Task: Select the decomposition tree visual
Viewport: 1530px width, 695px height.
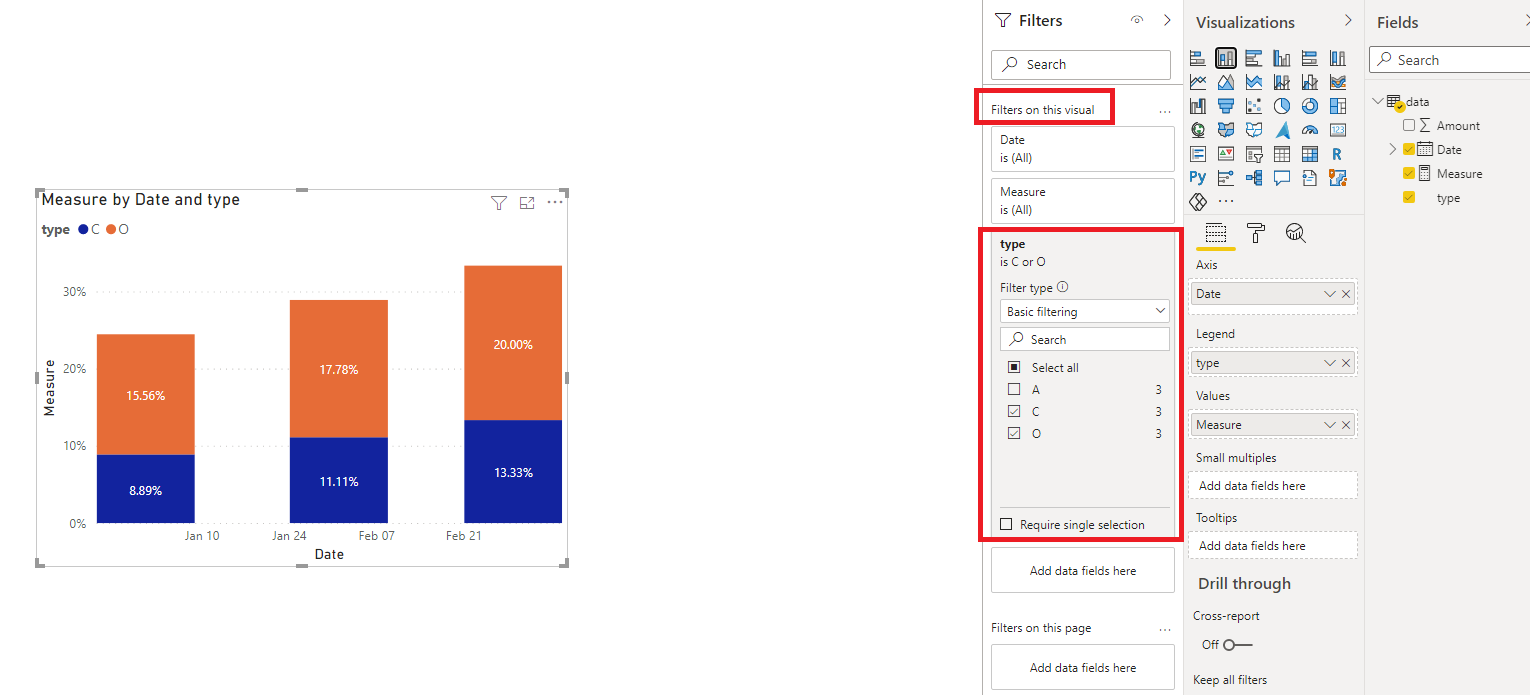Action: (x=1254, y=177)
